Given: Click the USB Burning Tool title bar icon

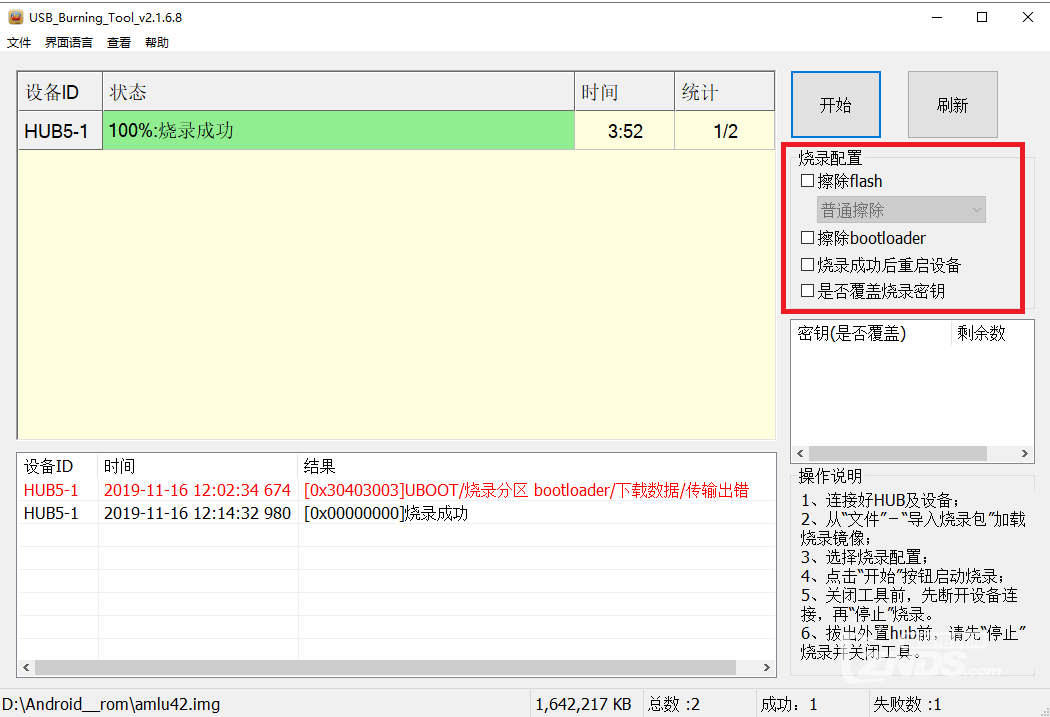Looking at the screenshot, I should (15, 17).
